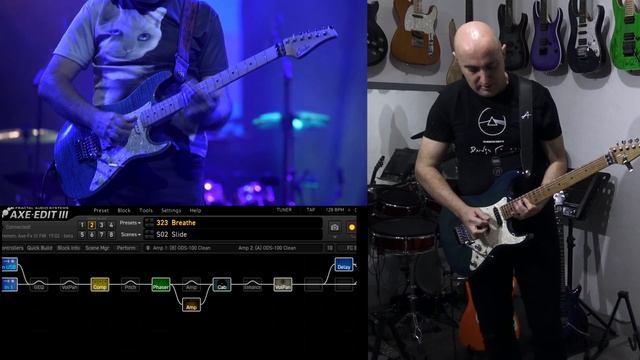Click the TAP tempo button
The image size is (640, 360).
(x=311, y=210)
